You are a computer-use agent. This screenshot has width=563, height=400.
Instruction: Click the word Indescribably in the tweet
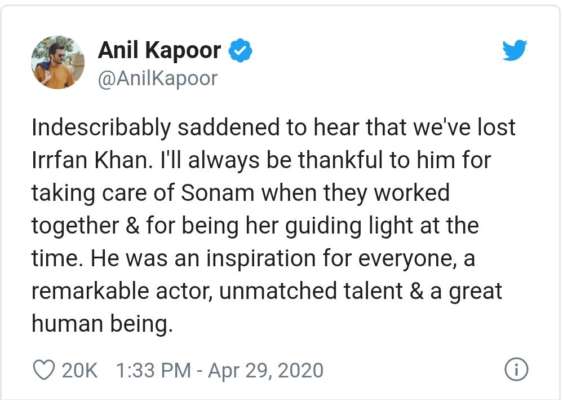(101, 128)
